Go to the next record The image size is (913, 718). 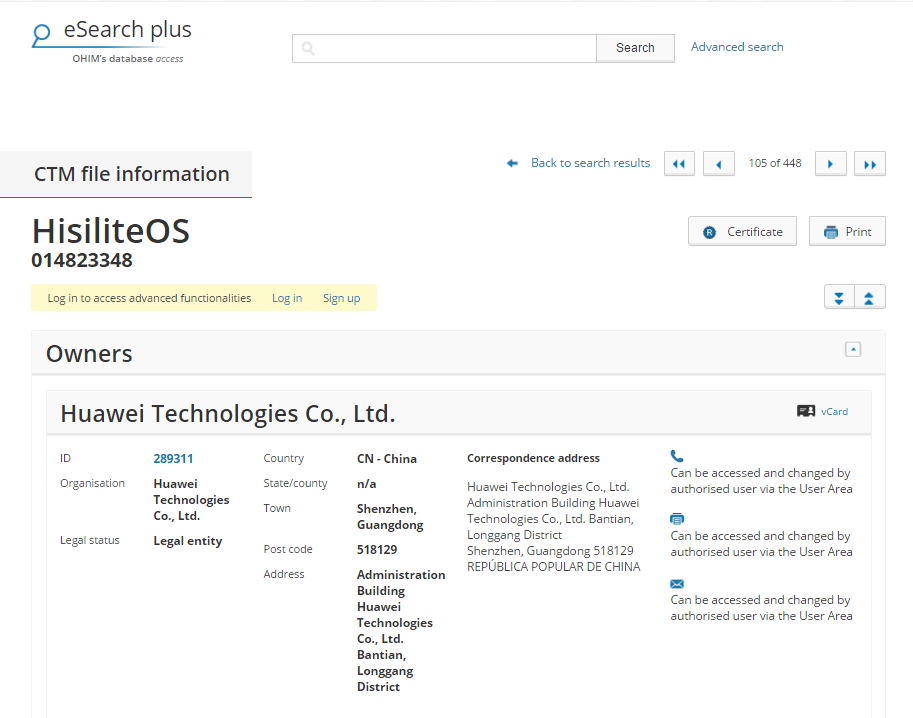point(830,164)
